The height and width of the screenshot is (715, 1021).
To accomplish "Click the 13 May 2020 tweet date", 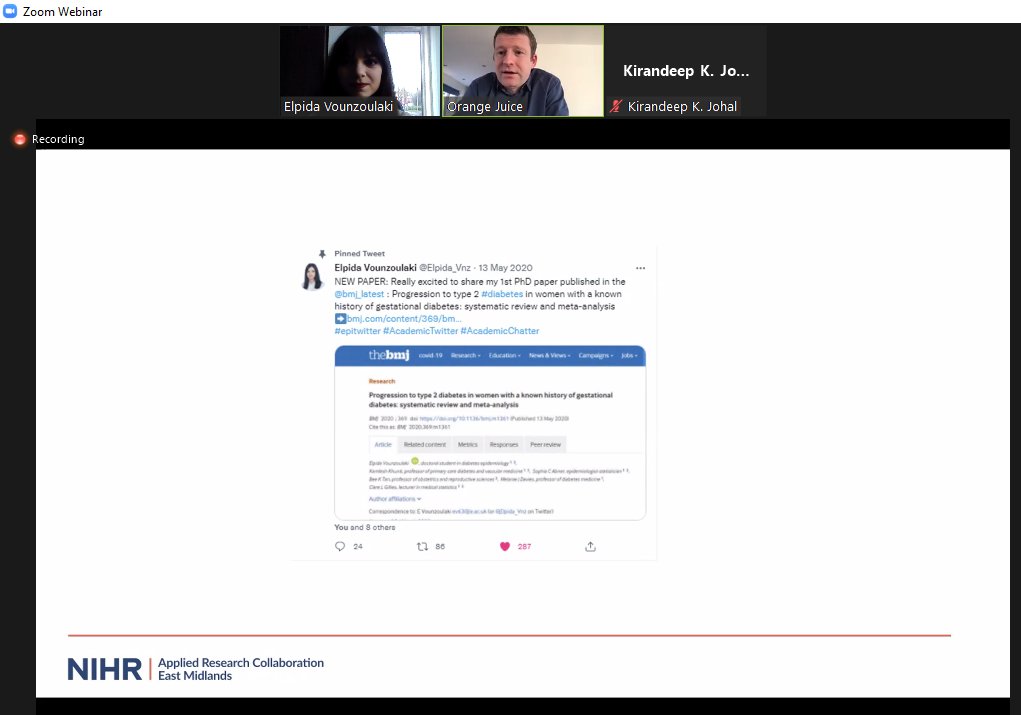I will click(x=505, y=268).
